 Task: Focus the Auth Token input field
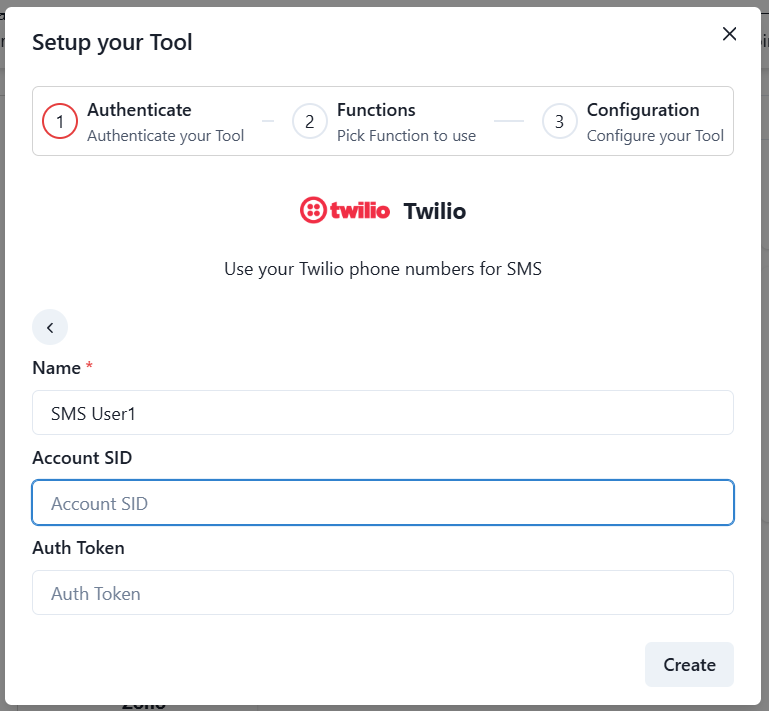pyautogui.click(x=383, y=592)
